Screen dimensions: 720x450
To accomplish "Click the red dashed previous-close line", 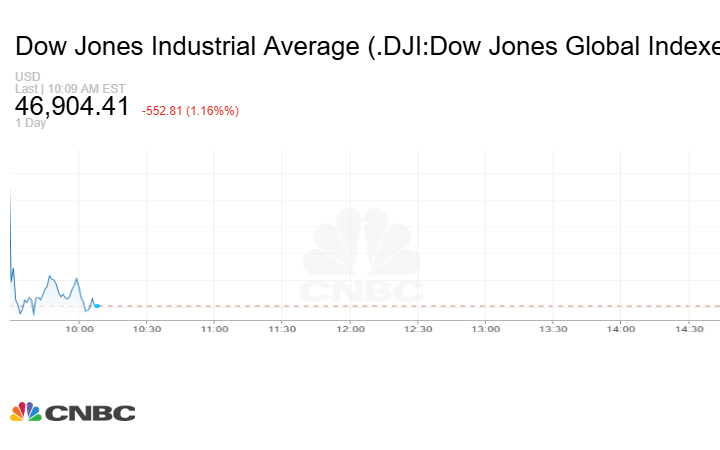I will (400, 306).
